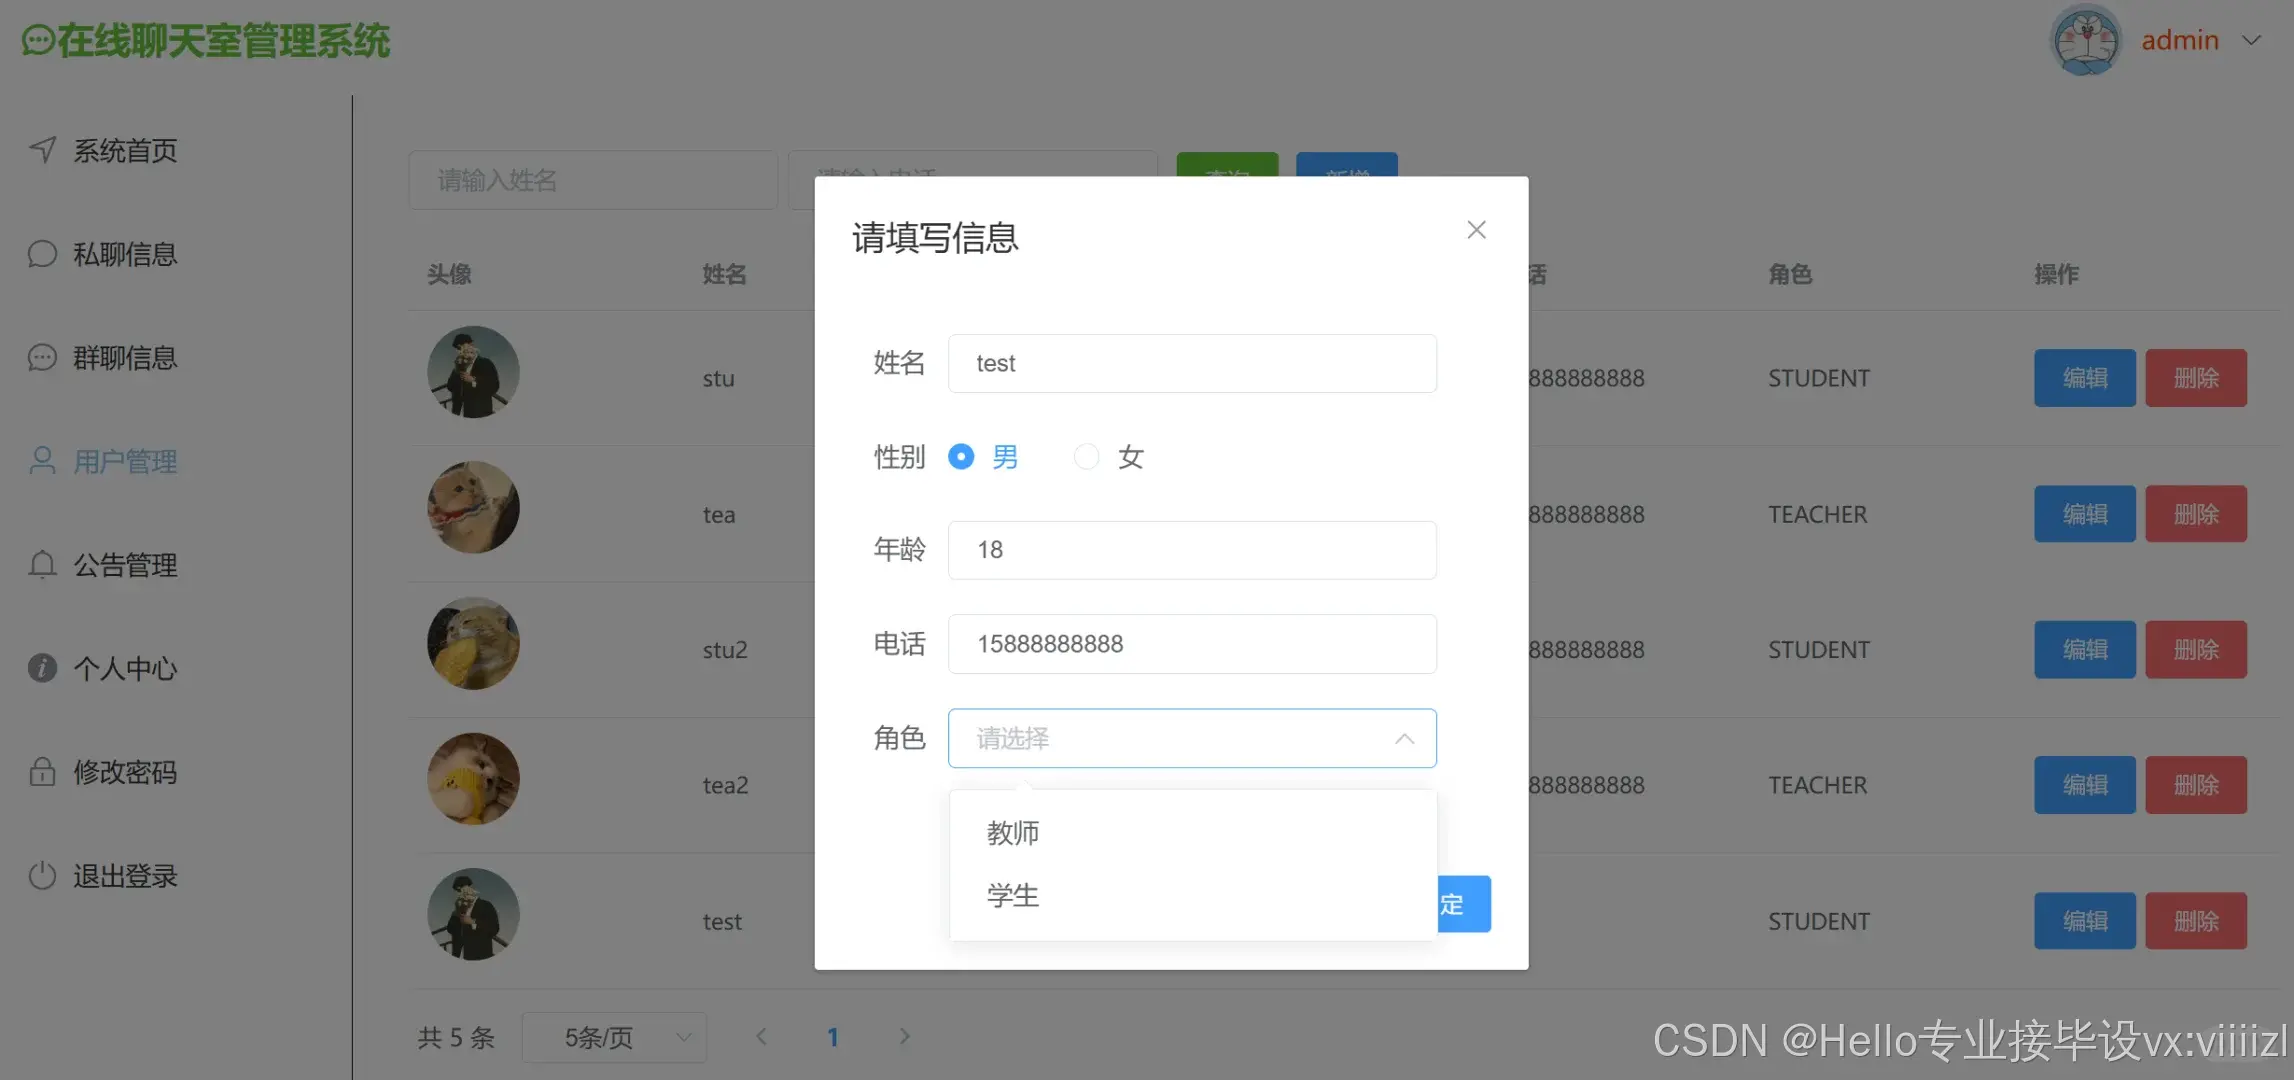Screen dimensions: 2294x1080
Task: Click into the phone number input field
Action: coord(1192,644)
